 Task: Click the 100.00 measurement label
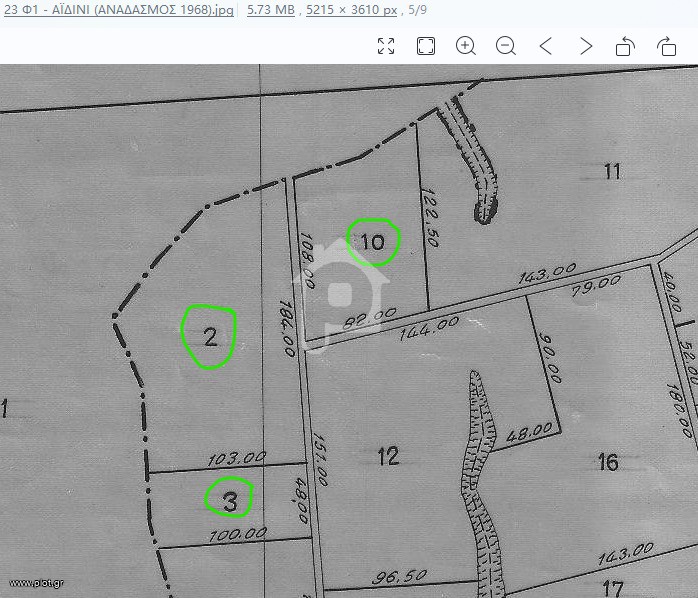point(238,534)
